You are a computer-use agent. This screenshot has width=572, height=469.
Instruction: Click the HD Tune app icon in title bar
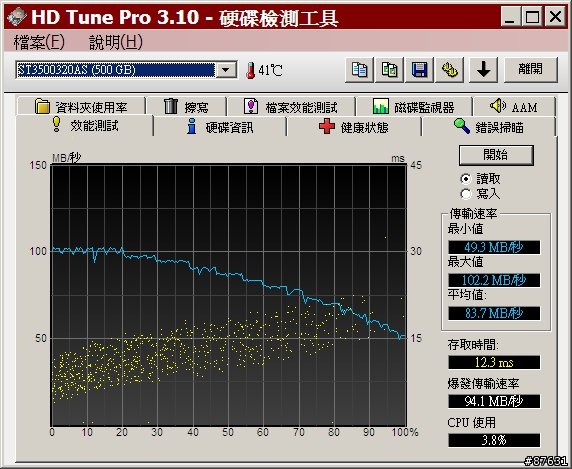click(x=16, y=17)
